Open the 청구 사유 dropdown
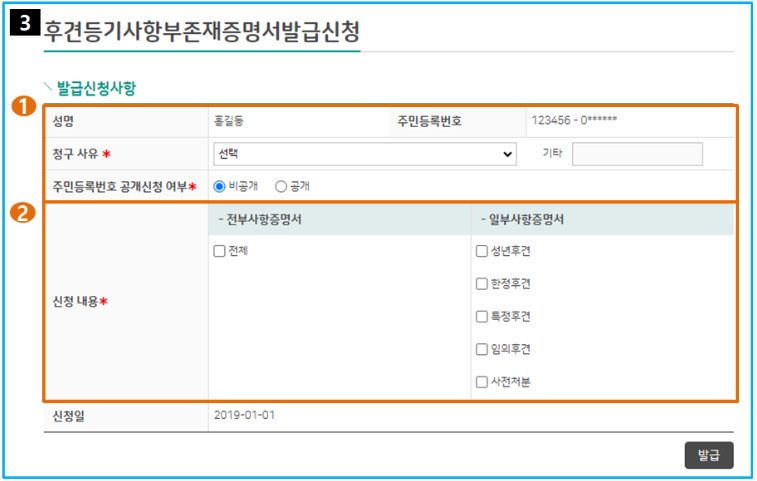Image resolution: width=757 pixels, height=481 pixels. tap(364, 154)
